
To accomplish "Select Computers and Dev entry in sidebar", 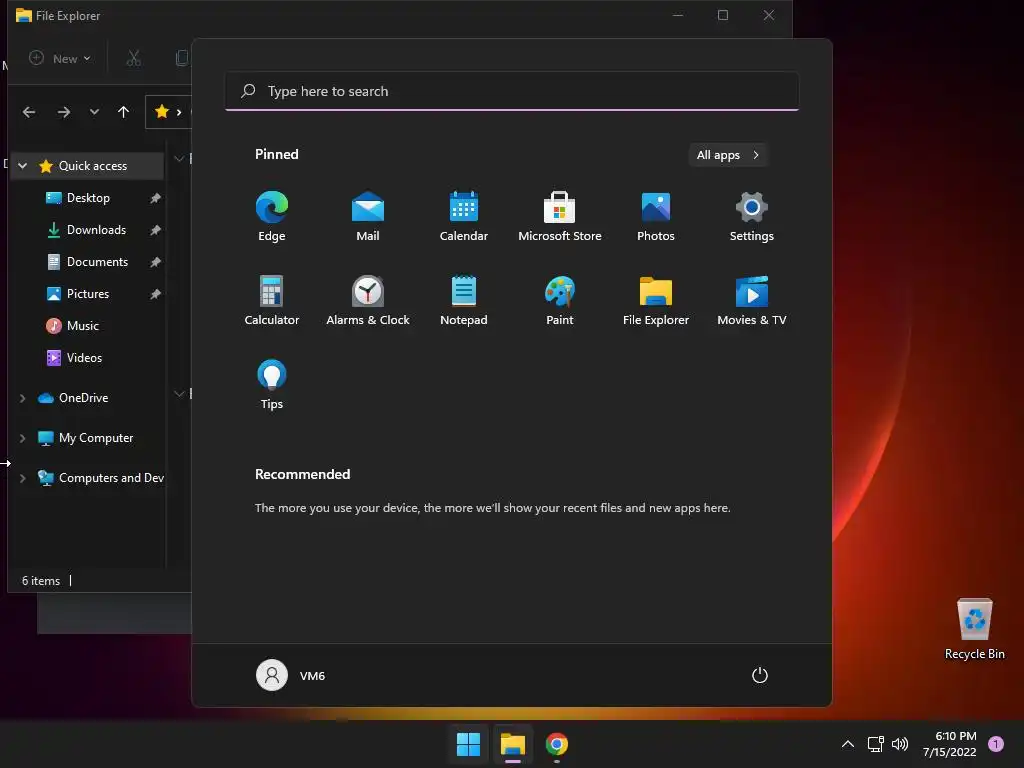I will point(111,478).
